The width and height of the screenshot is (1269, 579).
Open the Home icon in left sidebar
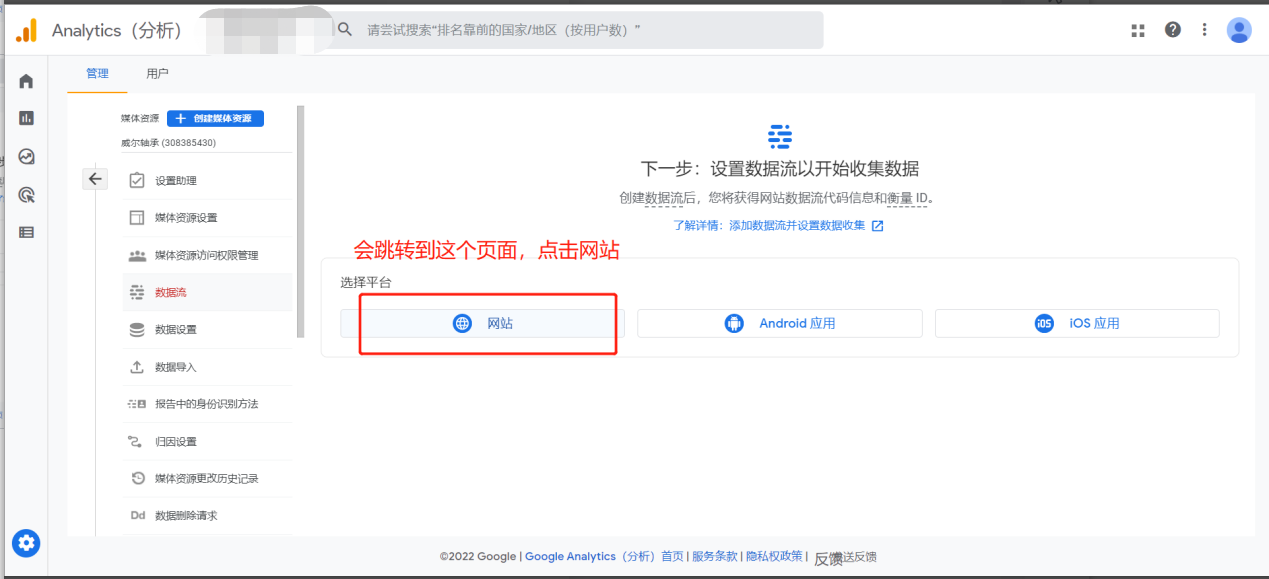click(26, 81)
